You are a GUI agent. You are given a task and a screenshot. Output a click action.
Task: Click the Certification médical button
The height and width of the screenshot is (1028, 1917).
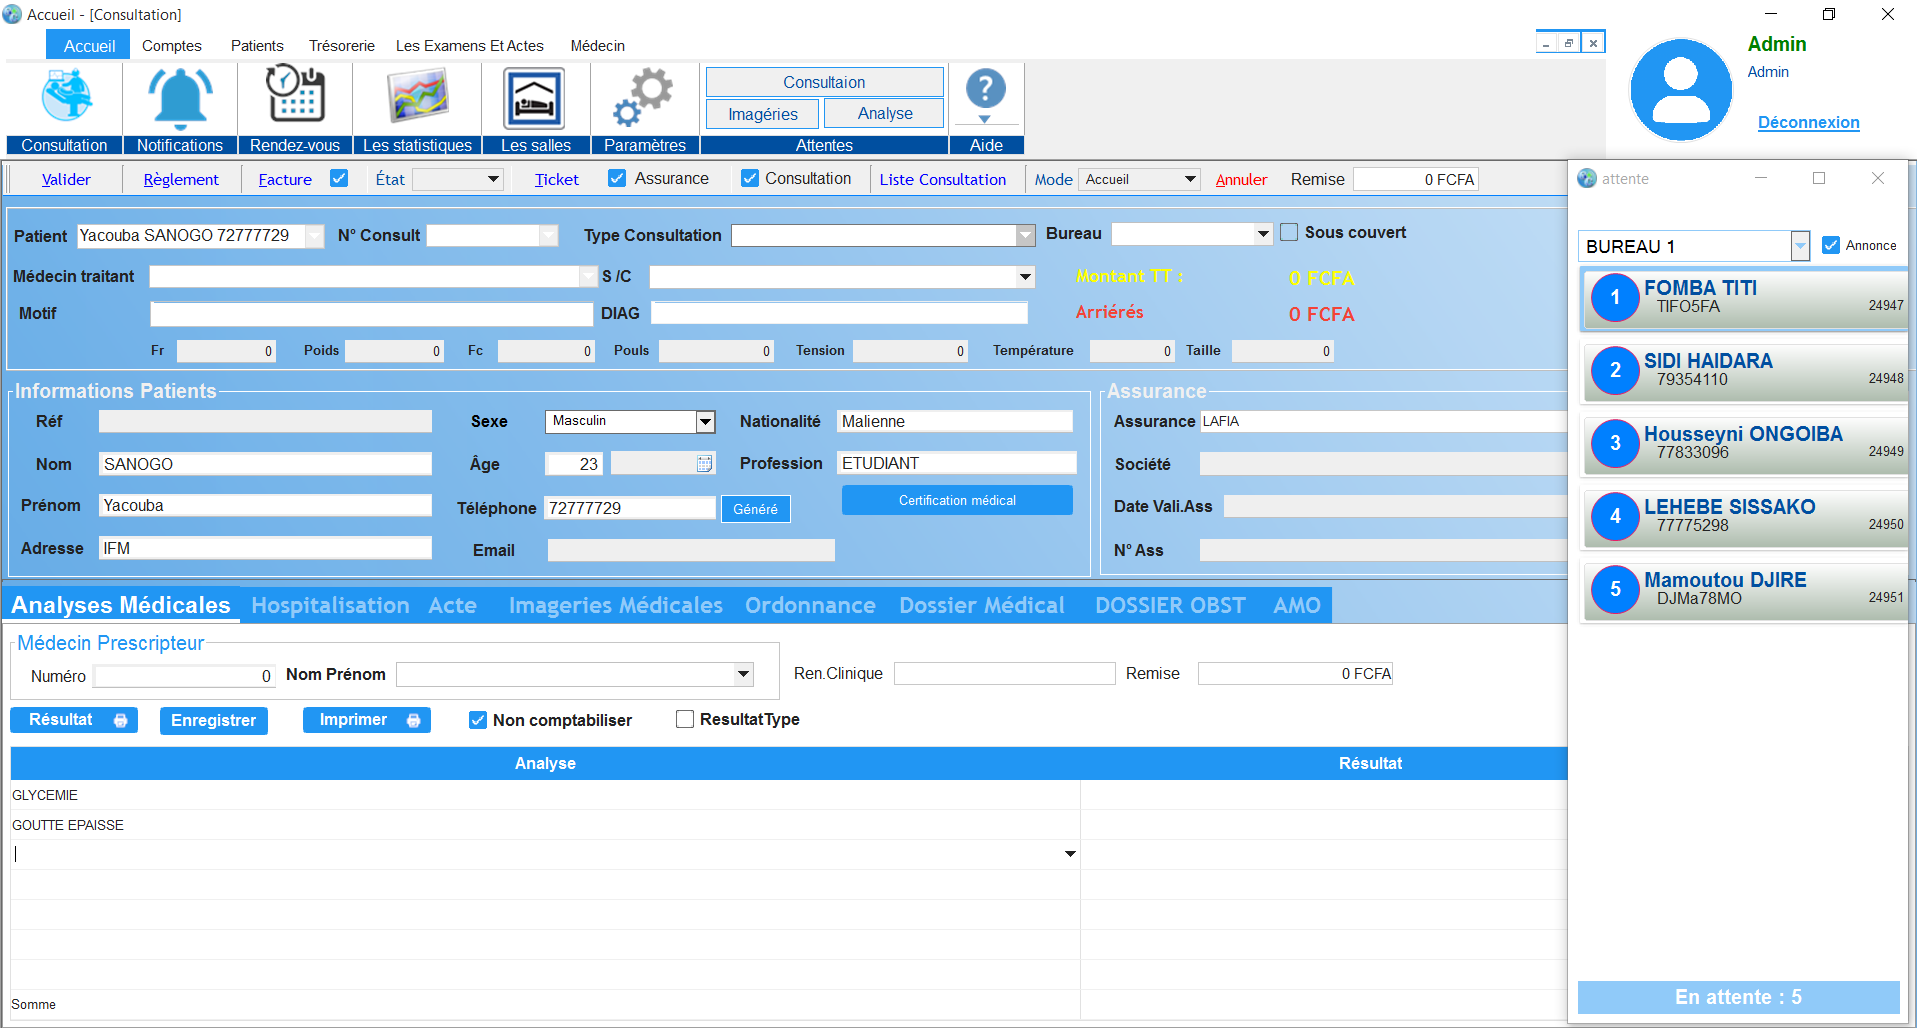957,500
